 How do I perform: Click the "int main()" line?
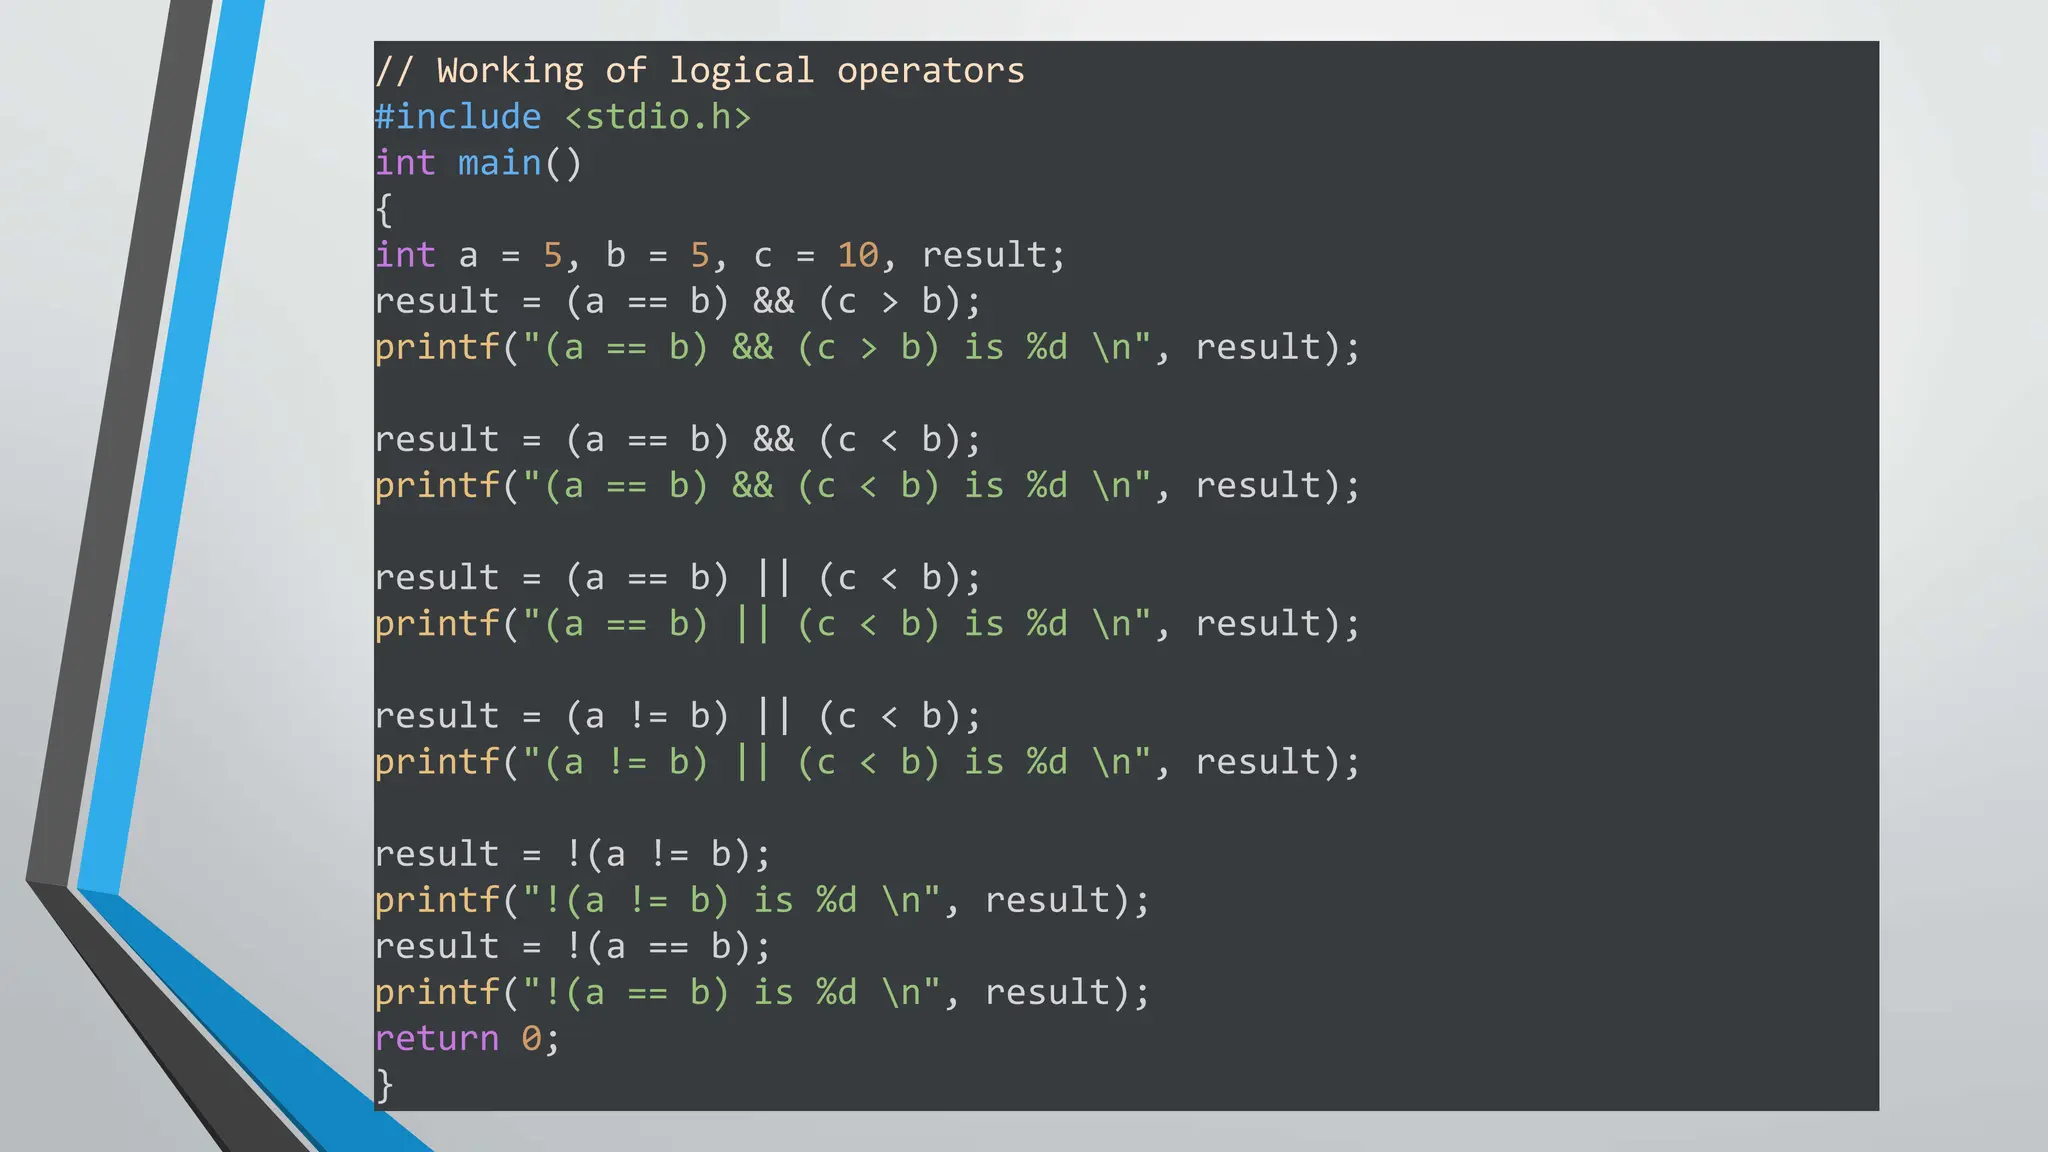point(478,163)
